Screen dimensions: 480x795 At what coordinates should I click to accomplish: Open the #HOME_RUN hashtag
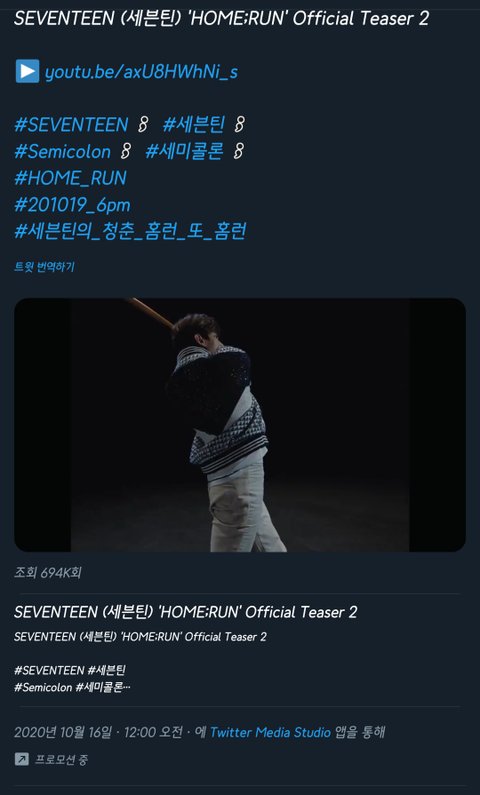70,178
